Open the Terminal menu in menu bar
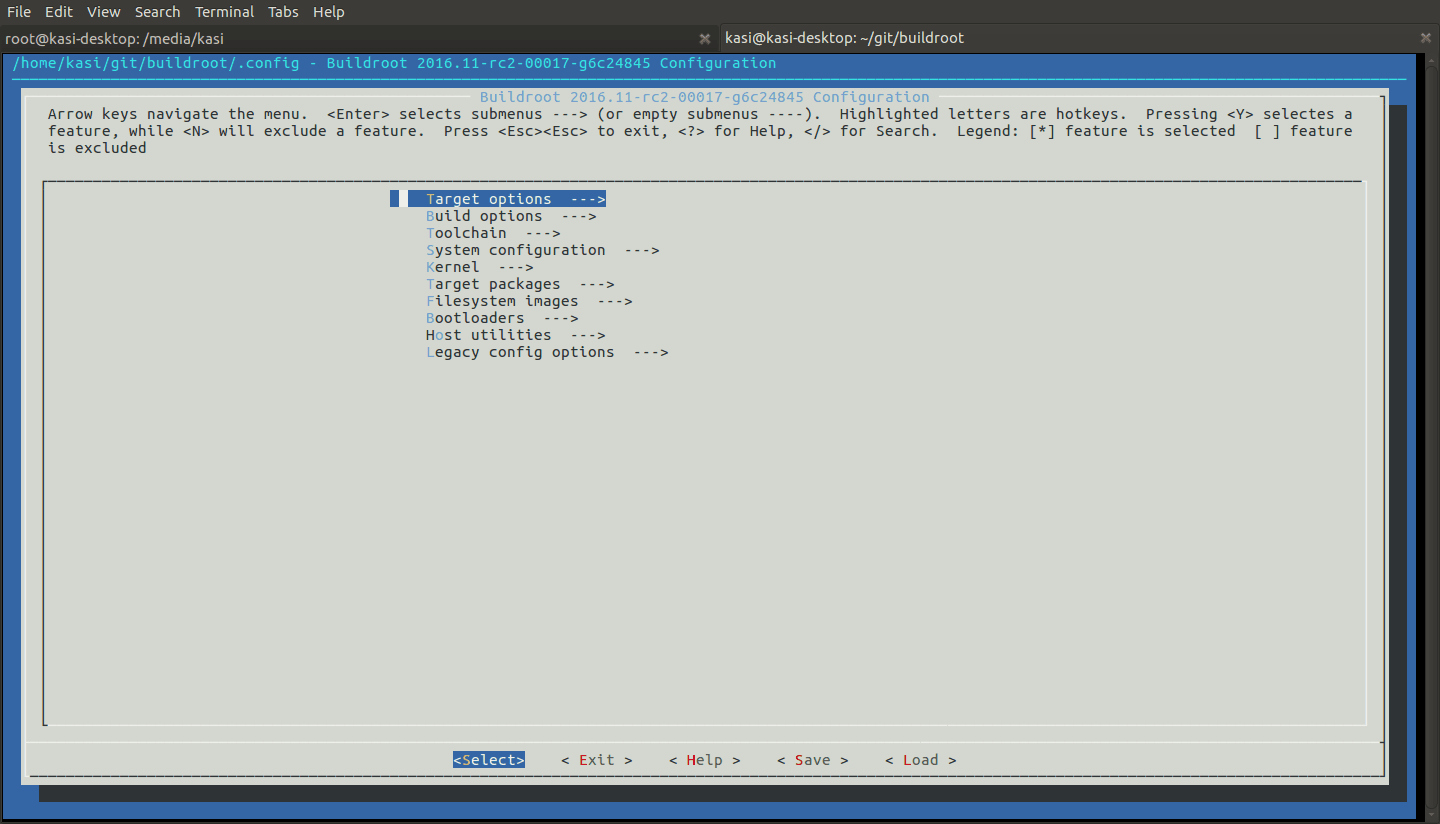This screenshot has width=1440, height=824. 224,12
